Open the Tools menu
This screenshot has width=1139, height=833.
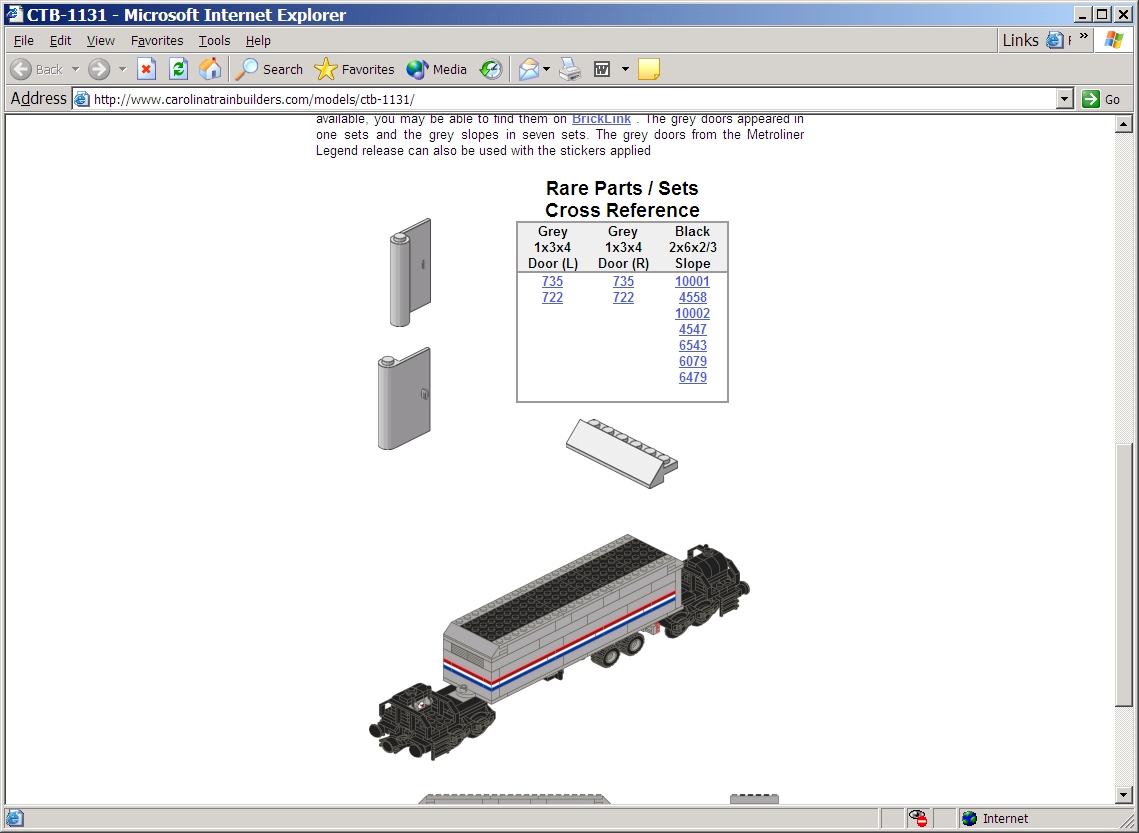214,41
